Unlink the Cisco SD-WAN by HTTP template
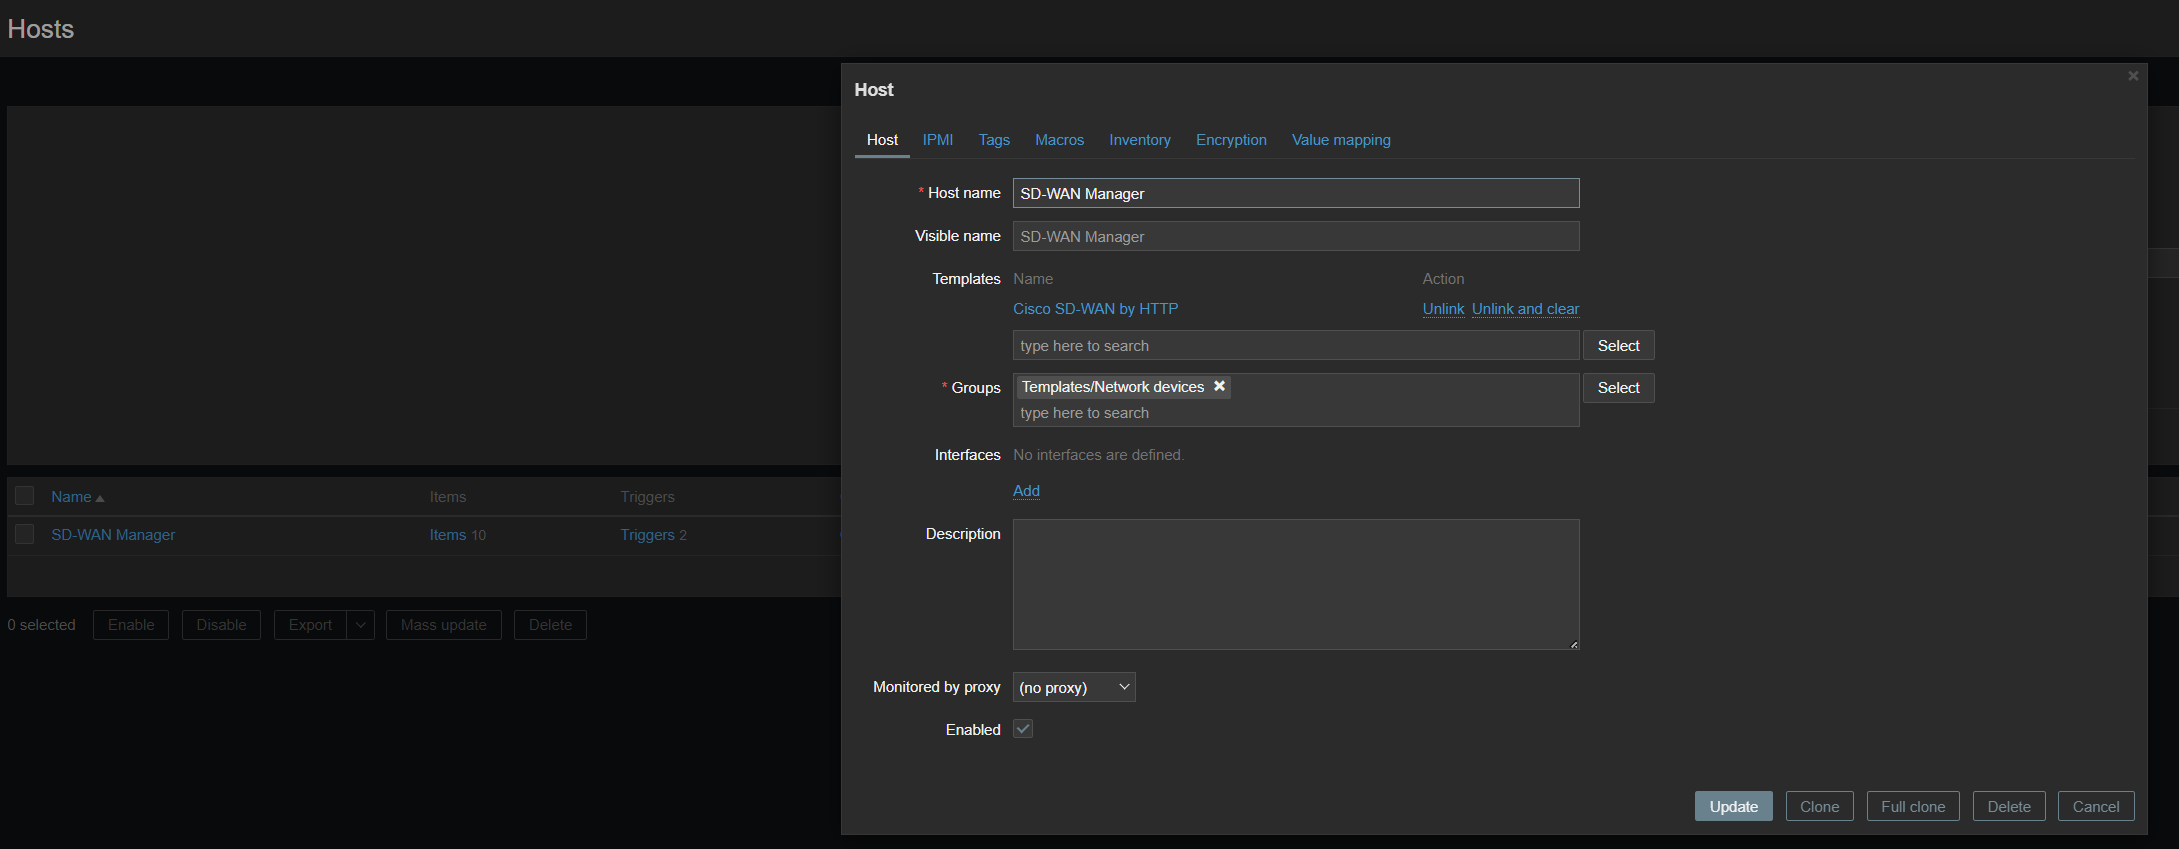The image size is (2179, 849). pyautogui.click(x=1442, y=309)
